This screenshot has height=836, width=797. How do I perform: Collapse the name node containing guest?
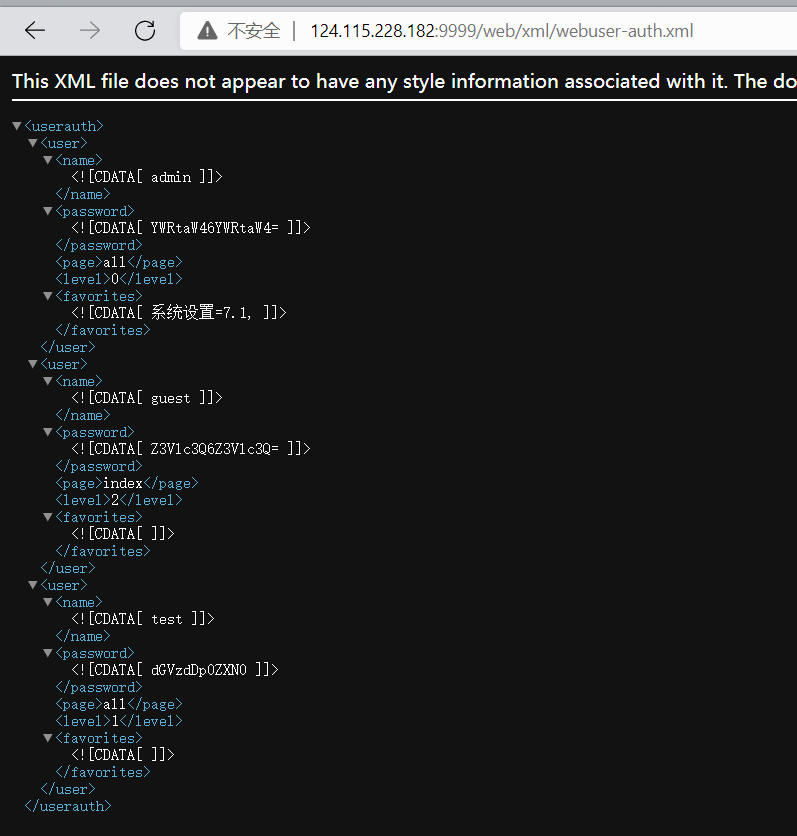coord(48,381)
